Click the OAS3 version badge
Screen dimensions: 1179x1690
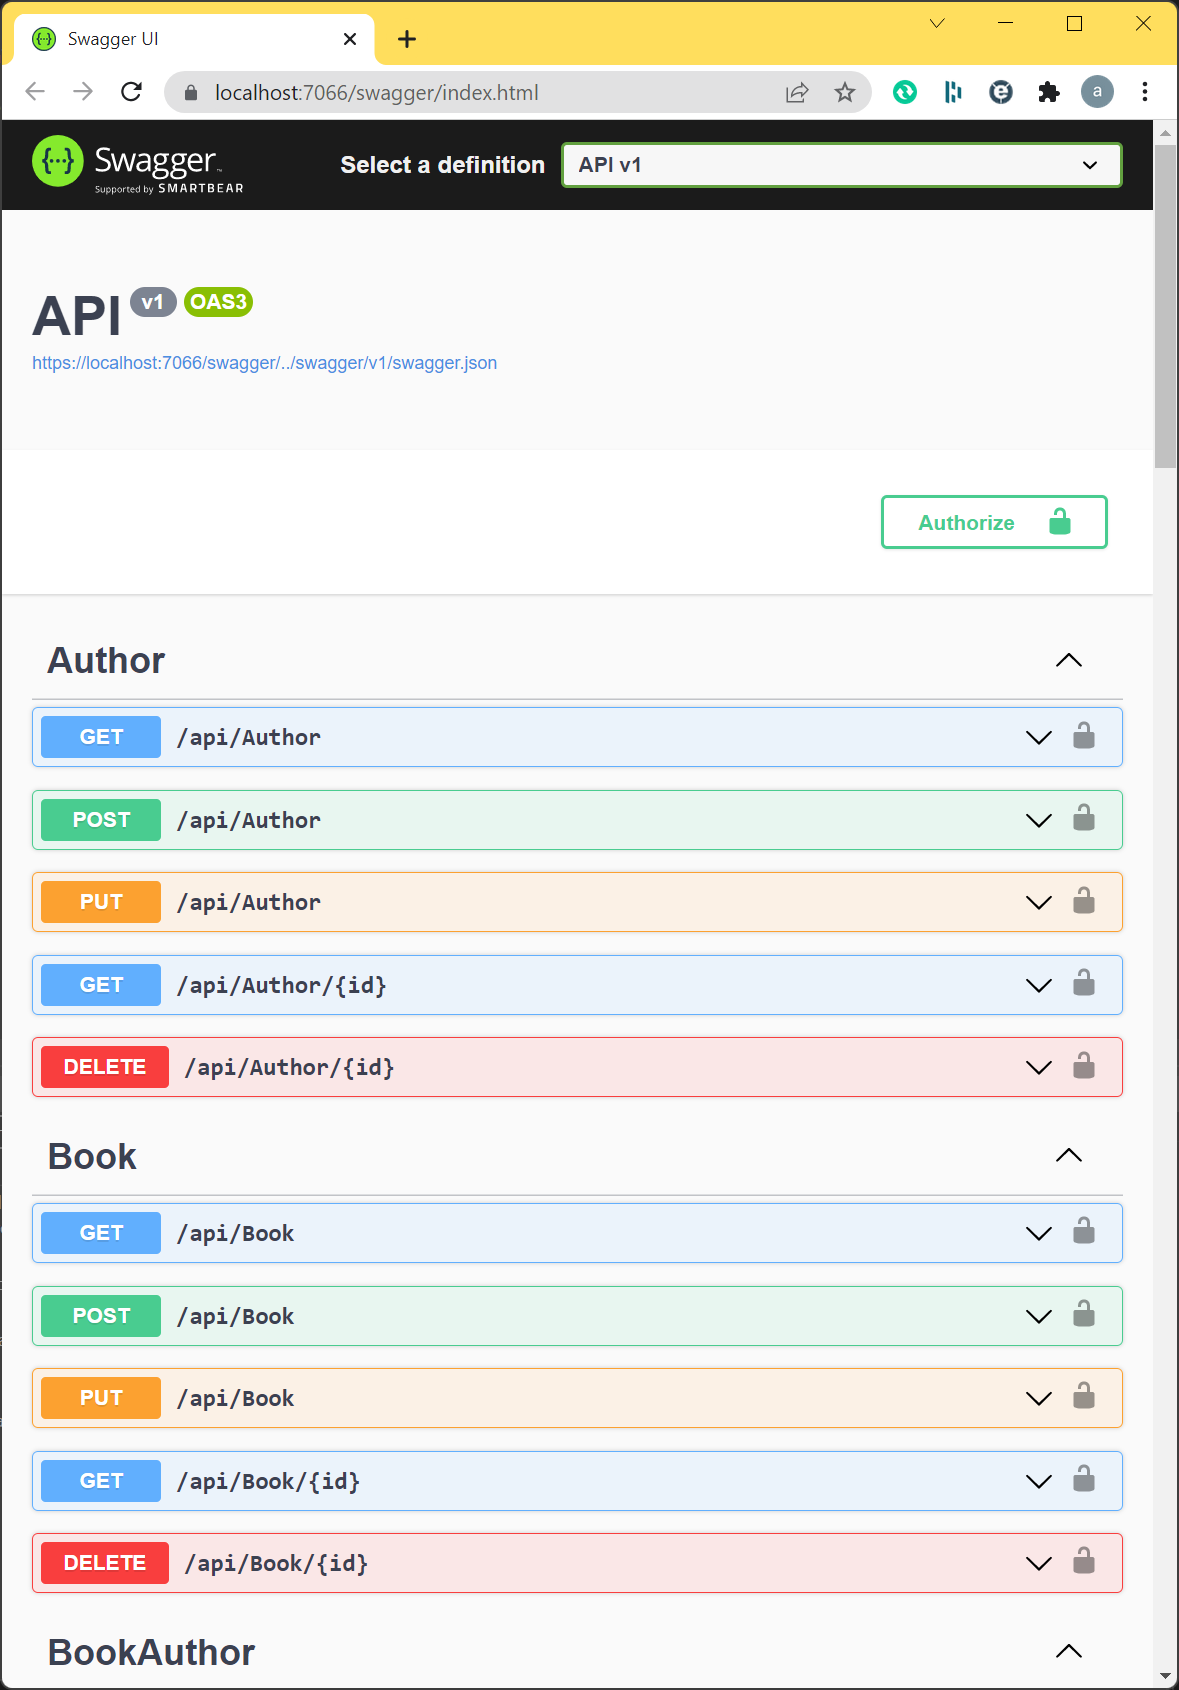click(x=218, y=302)
